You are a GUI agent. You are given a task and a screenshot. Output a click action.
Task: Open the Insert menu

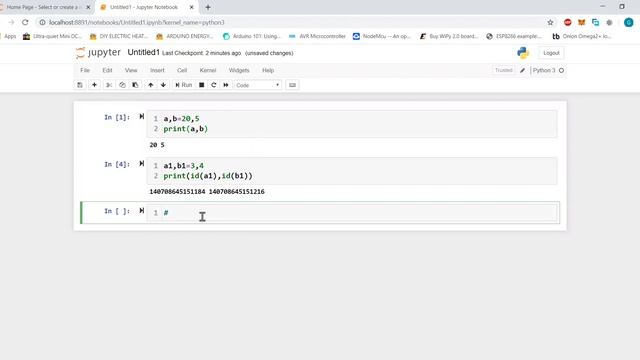point(157,70)
